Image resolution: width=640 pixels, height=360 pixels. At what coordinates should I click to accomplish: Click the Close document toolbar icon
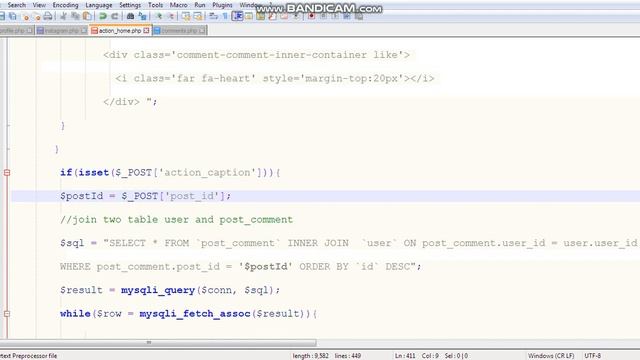(26, 16)
